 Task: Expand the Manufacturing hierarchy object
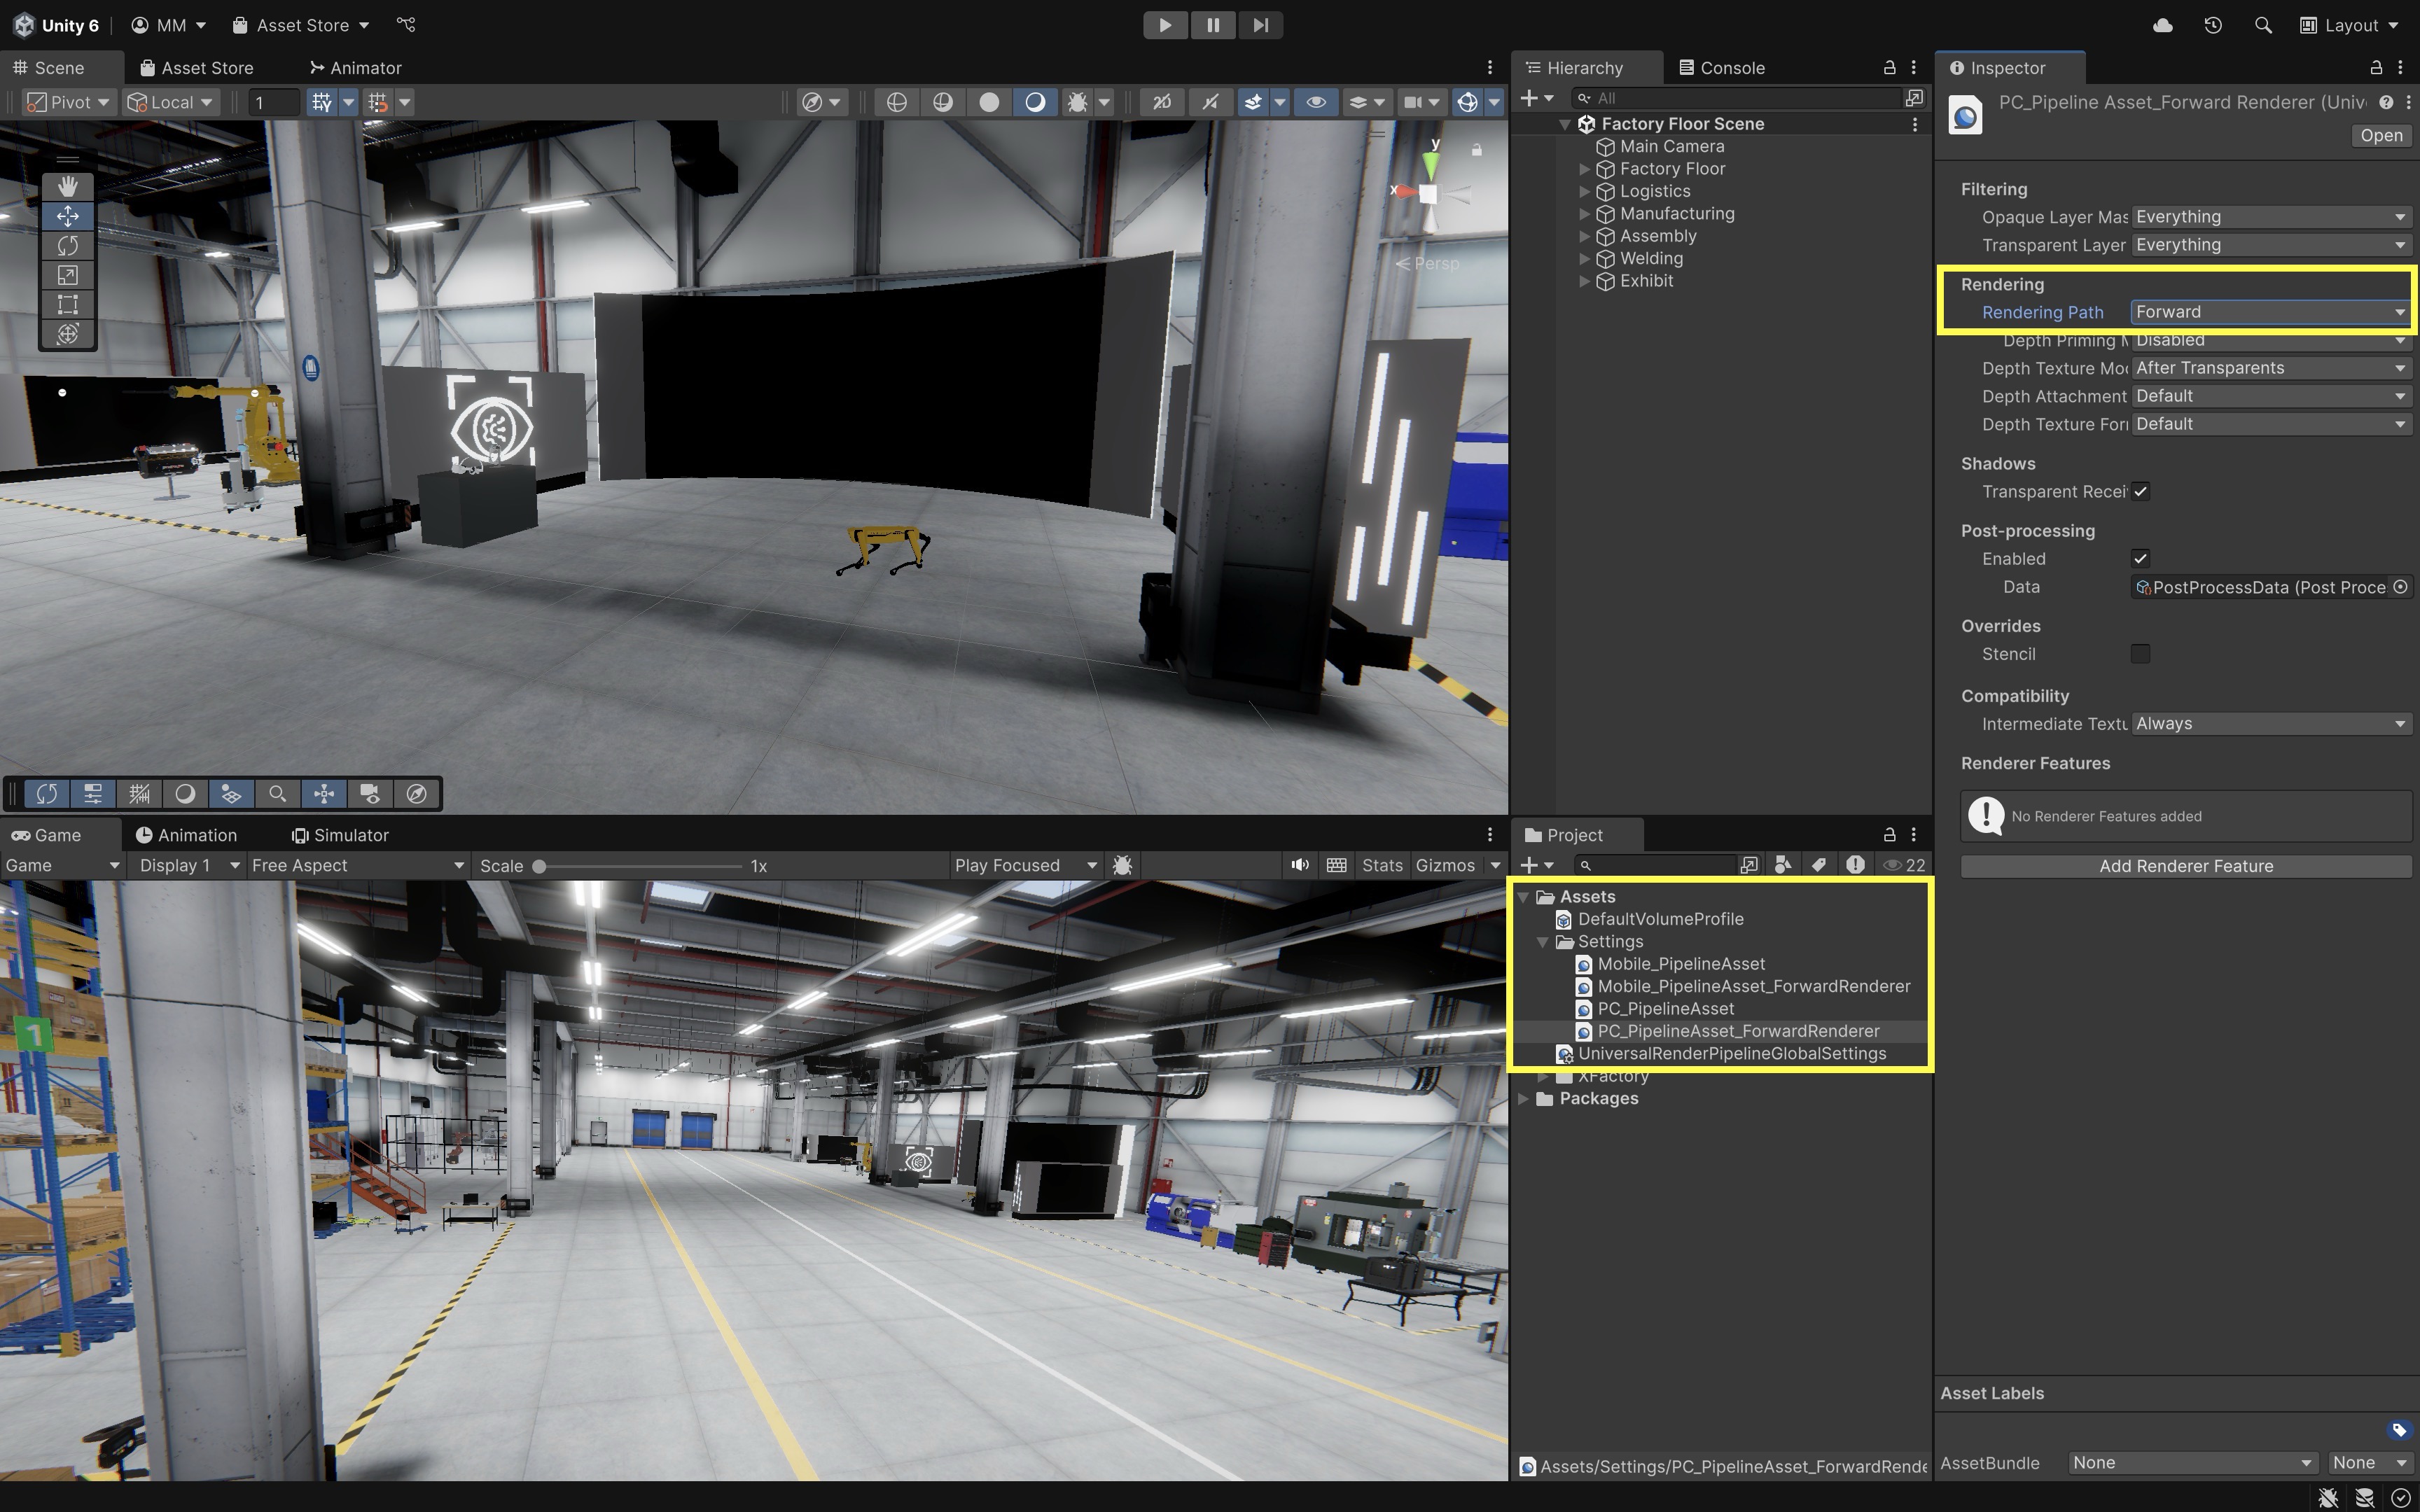(x=1584, y=214)
